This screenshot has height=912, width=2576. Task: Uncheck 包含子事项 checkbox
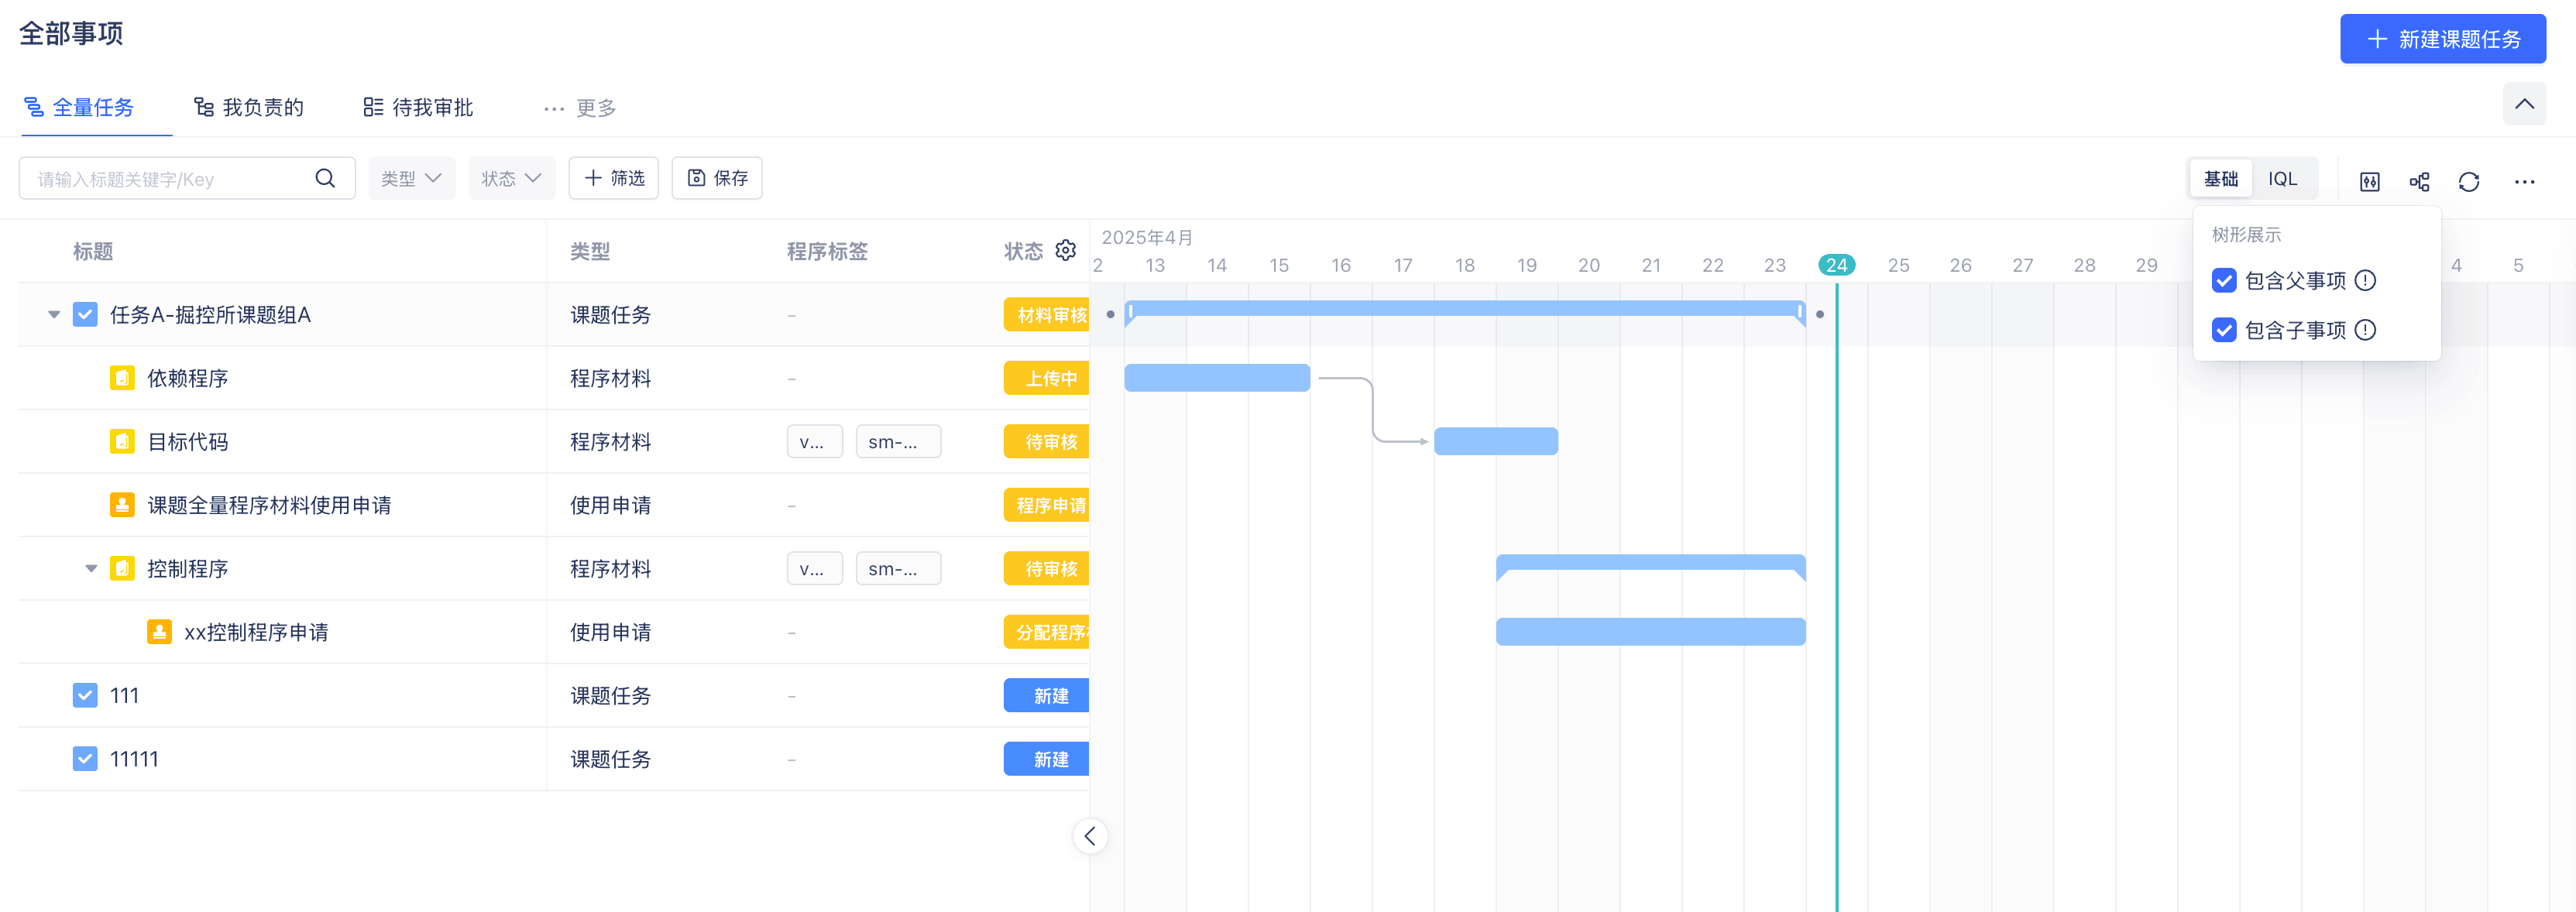[x=2224, y=330]
